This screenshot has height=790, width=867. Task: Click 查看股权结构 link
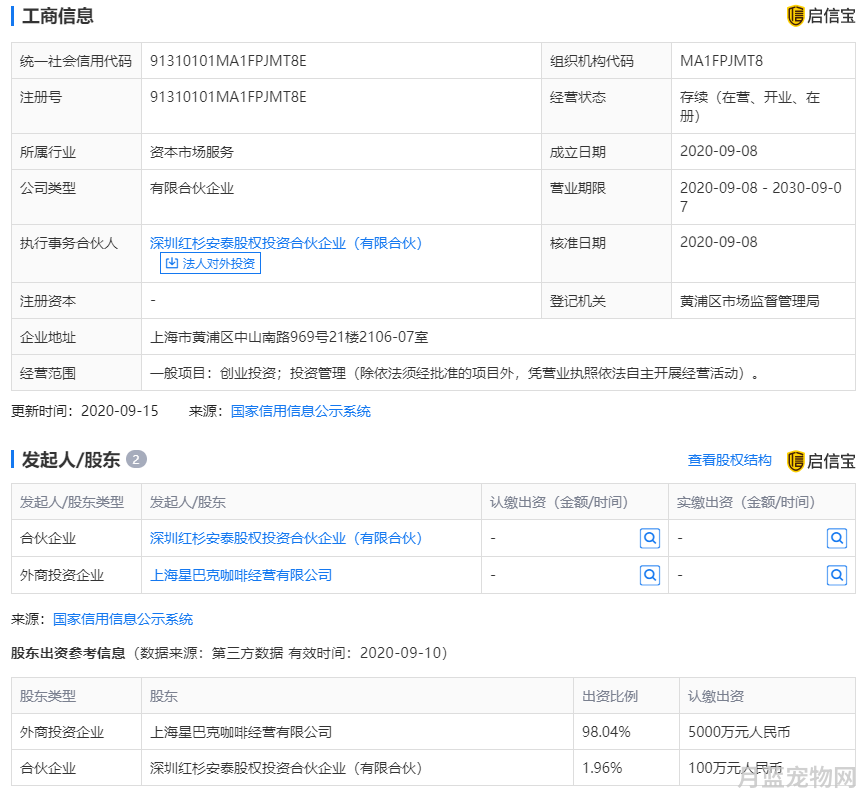click(x=729, y=461)
